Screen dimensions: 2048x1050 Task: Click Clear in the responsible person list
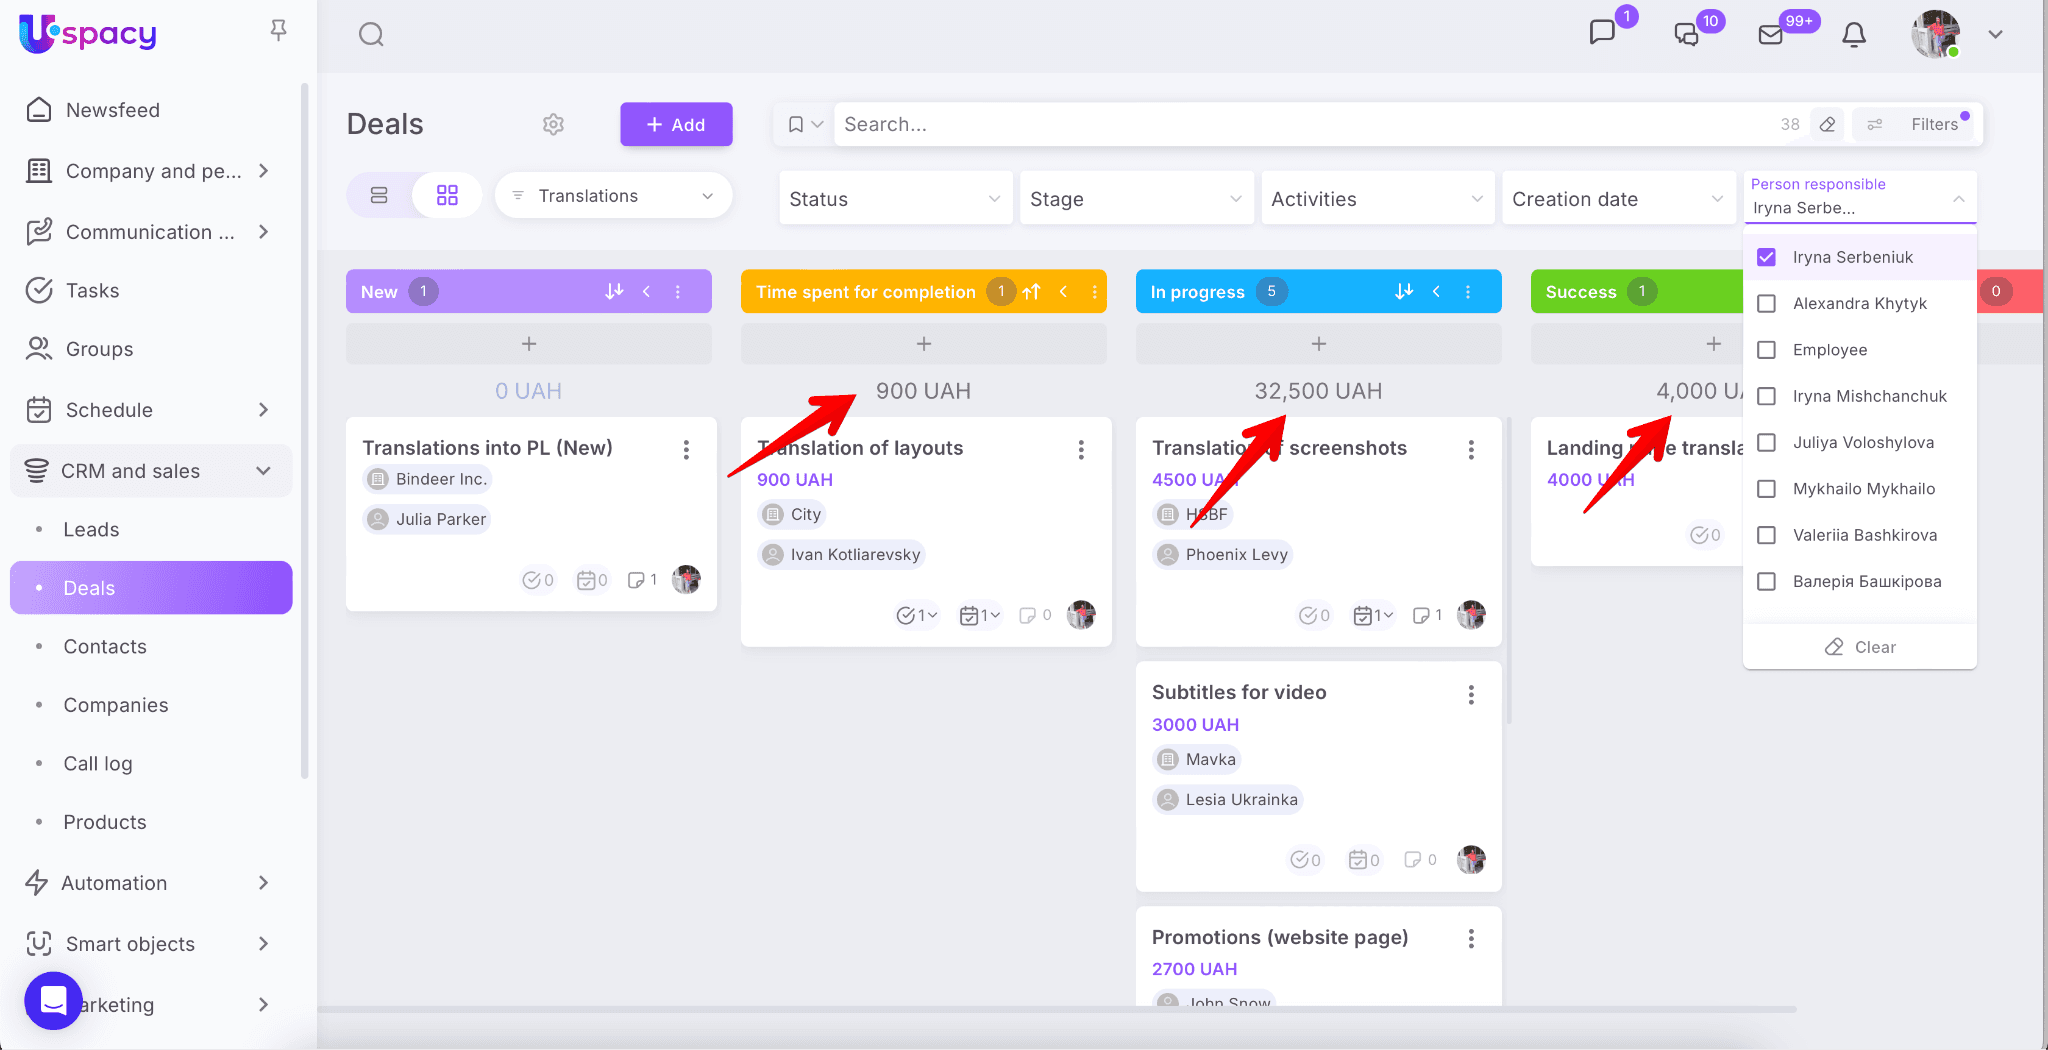[x=1860, y=647]
